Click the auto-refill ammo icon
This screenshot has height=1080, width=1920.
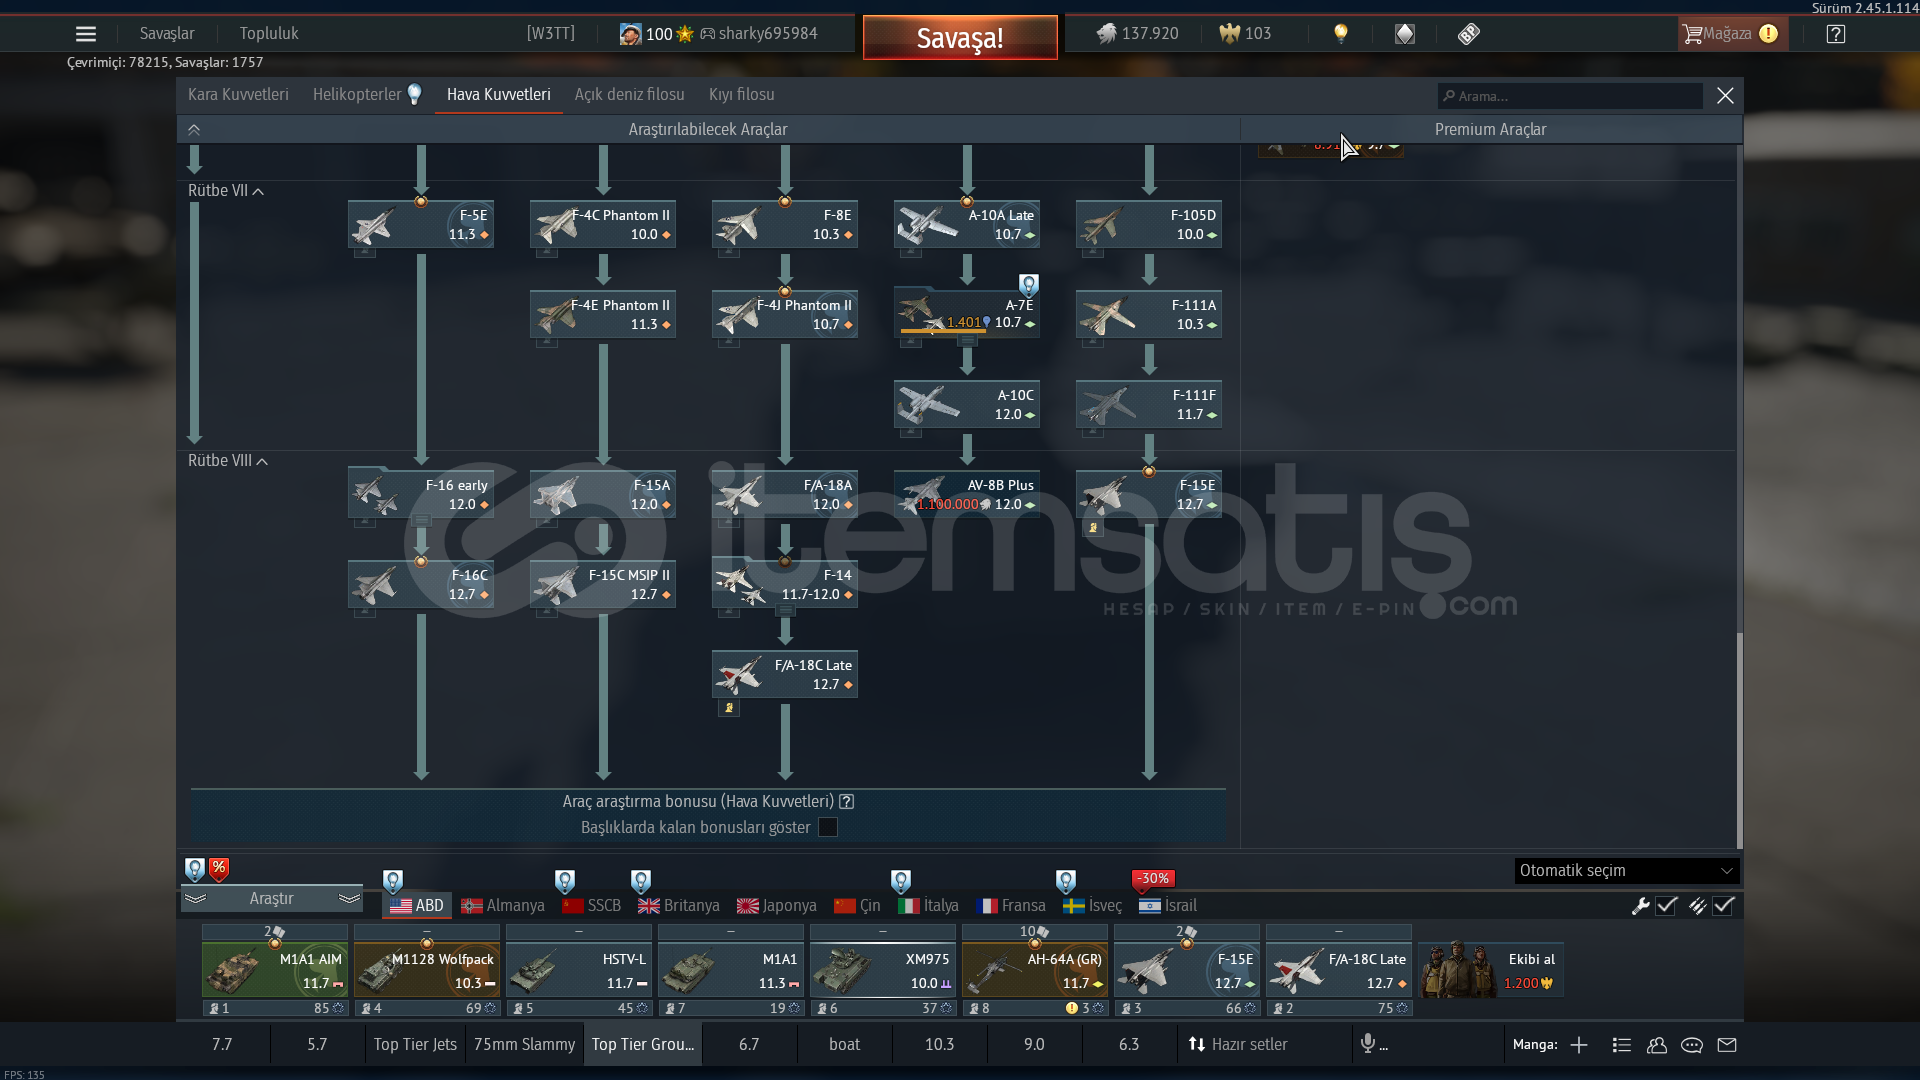(x=1697, y=906)
